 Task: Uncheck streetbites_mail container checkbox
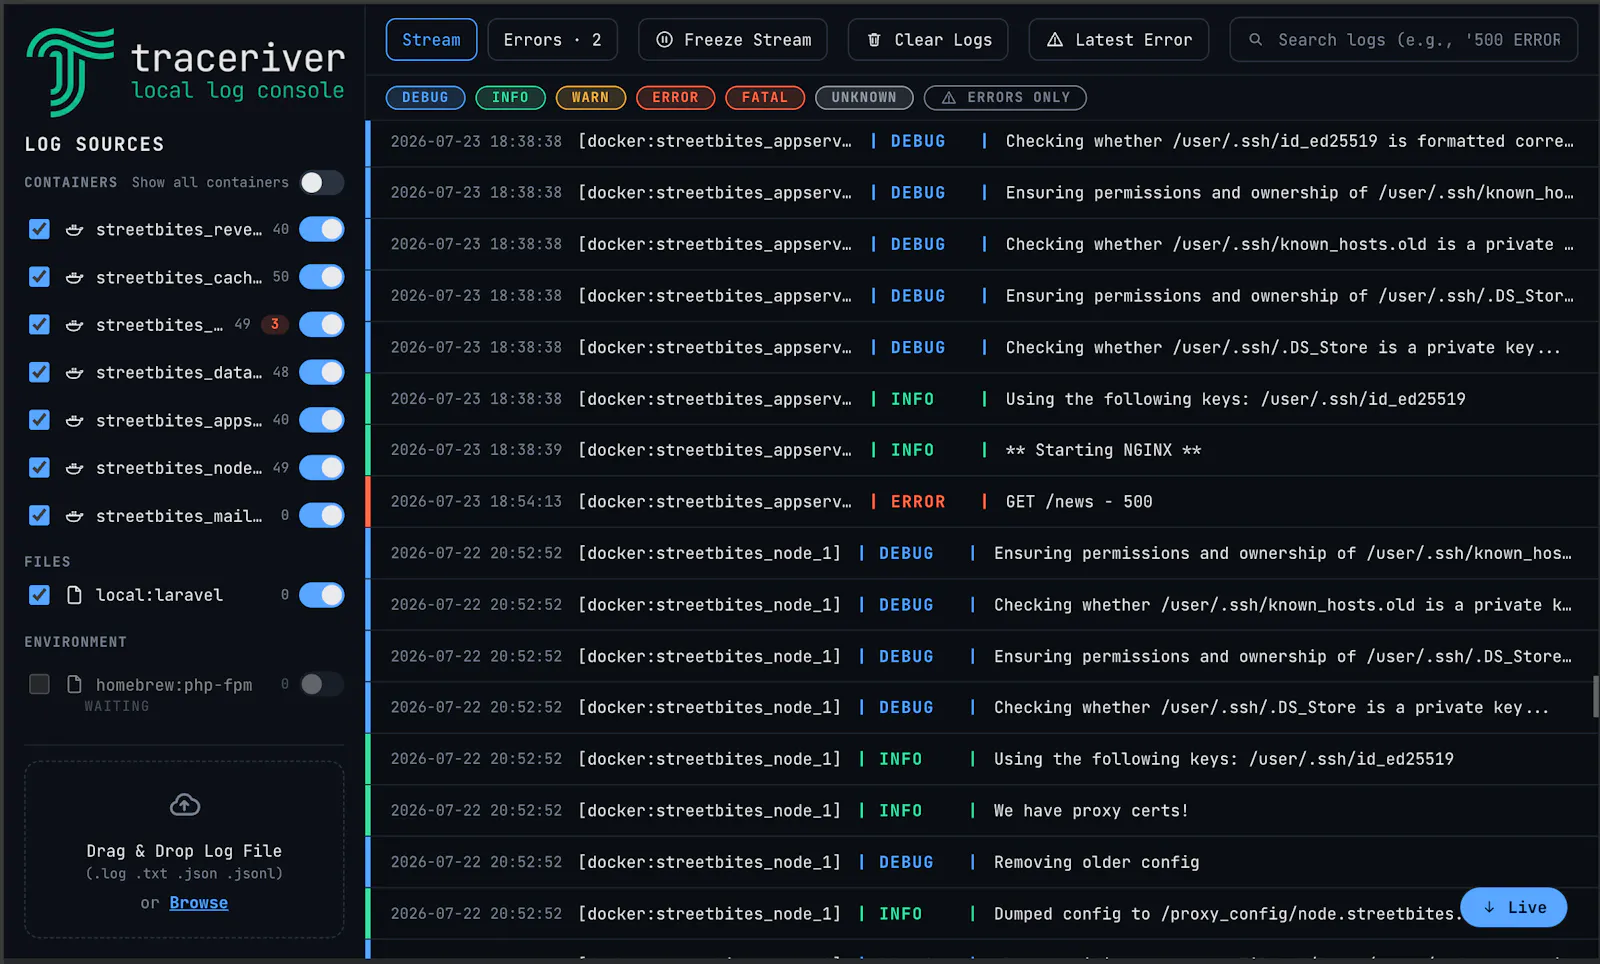coord(39,515)
